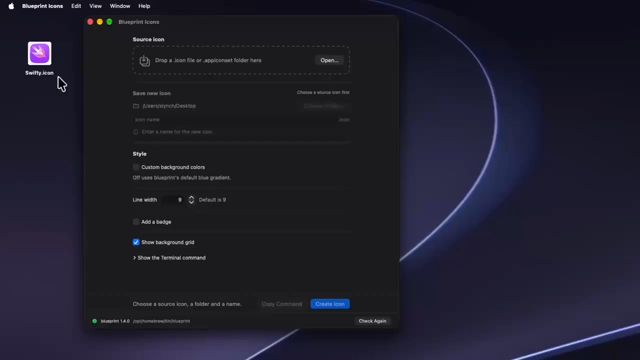640x360 pixels.
Task: Uncheck the Show background grid checkbox
Action: [136, 242]
